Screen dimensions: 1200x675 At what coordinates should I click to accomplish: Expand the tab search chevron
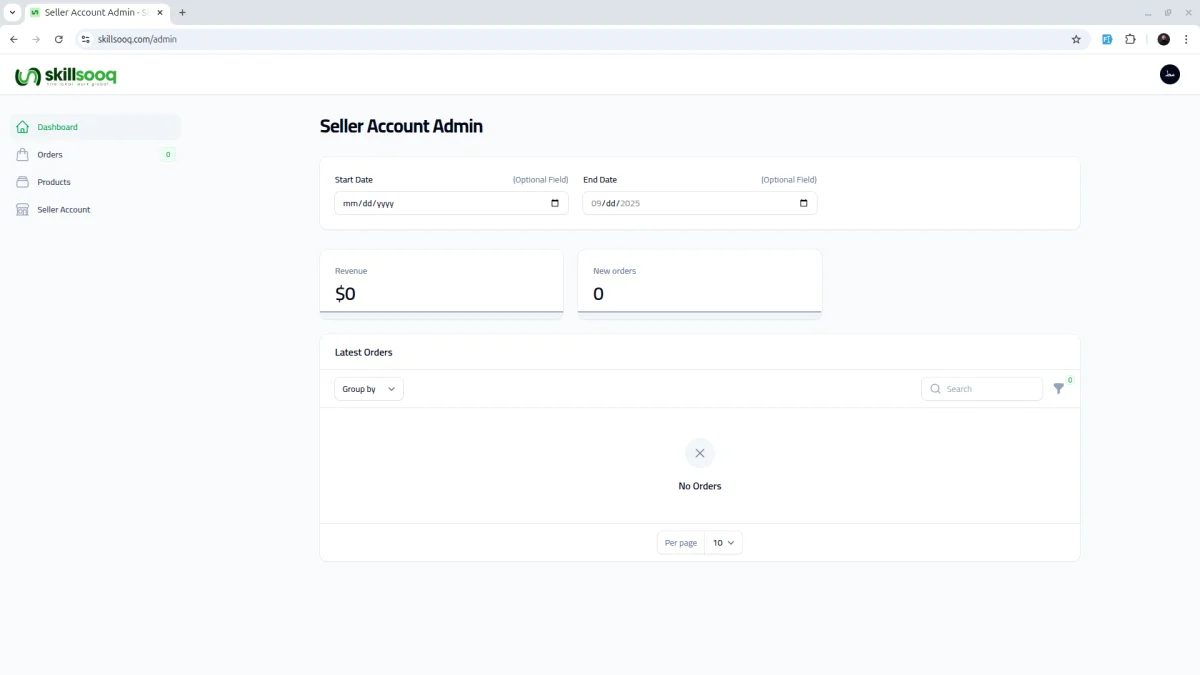[12, 12]
